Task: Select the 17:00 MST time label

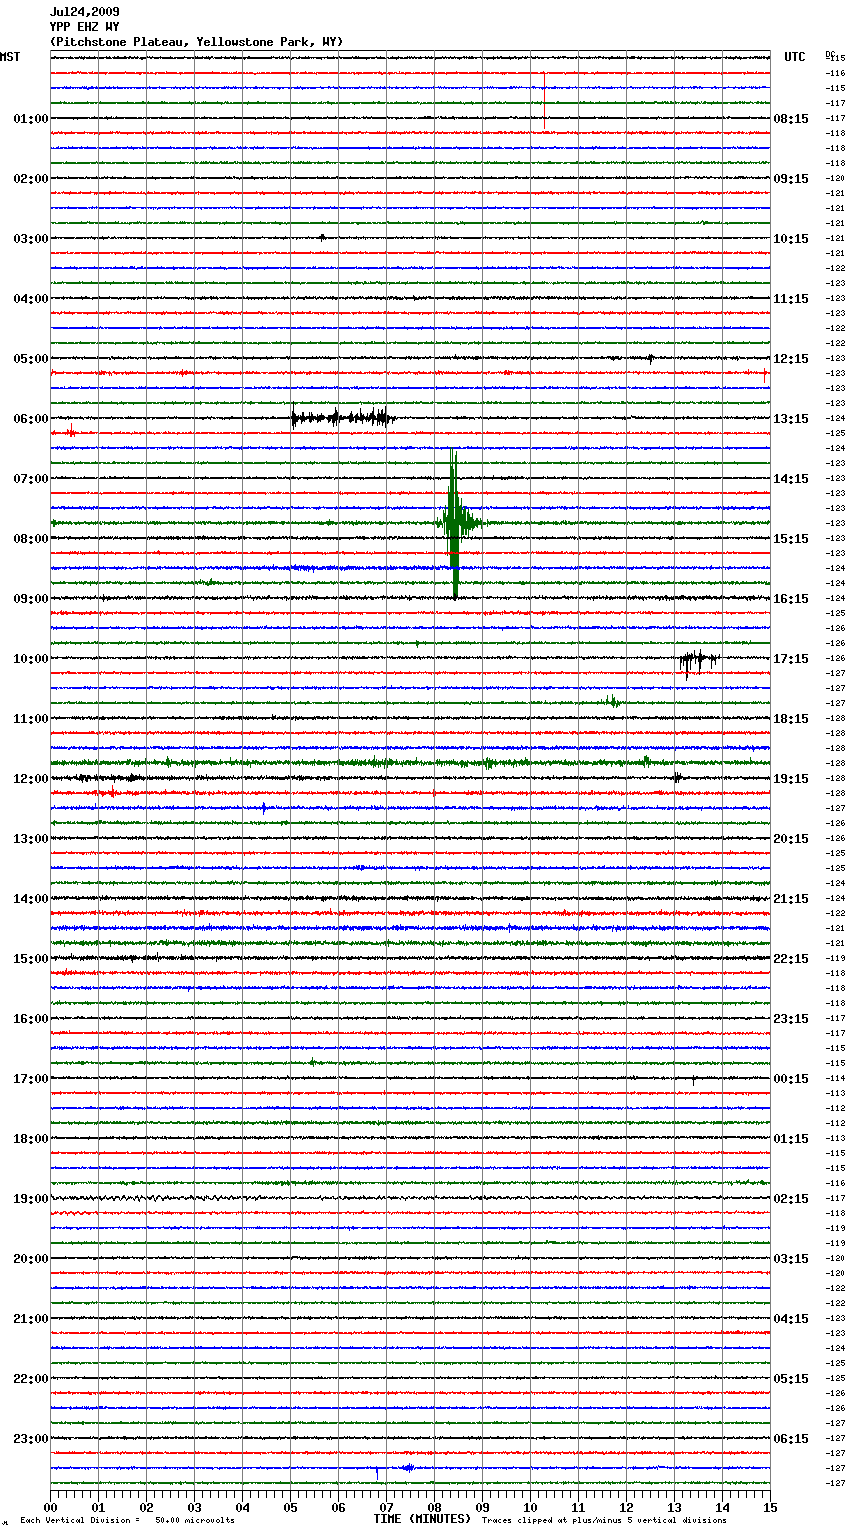Action: (x=31, y=1079)
